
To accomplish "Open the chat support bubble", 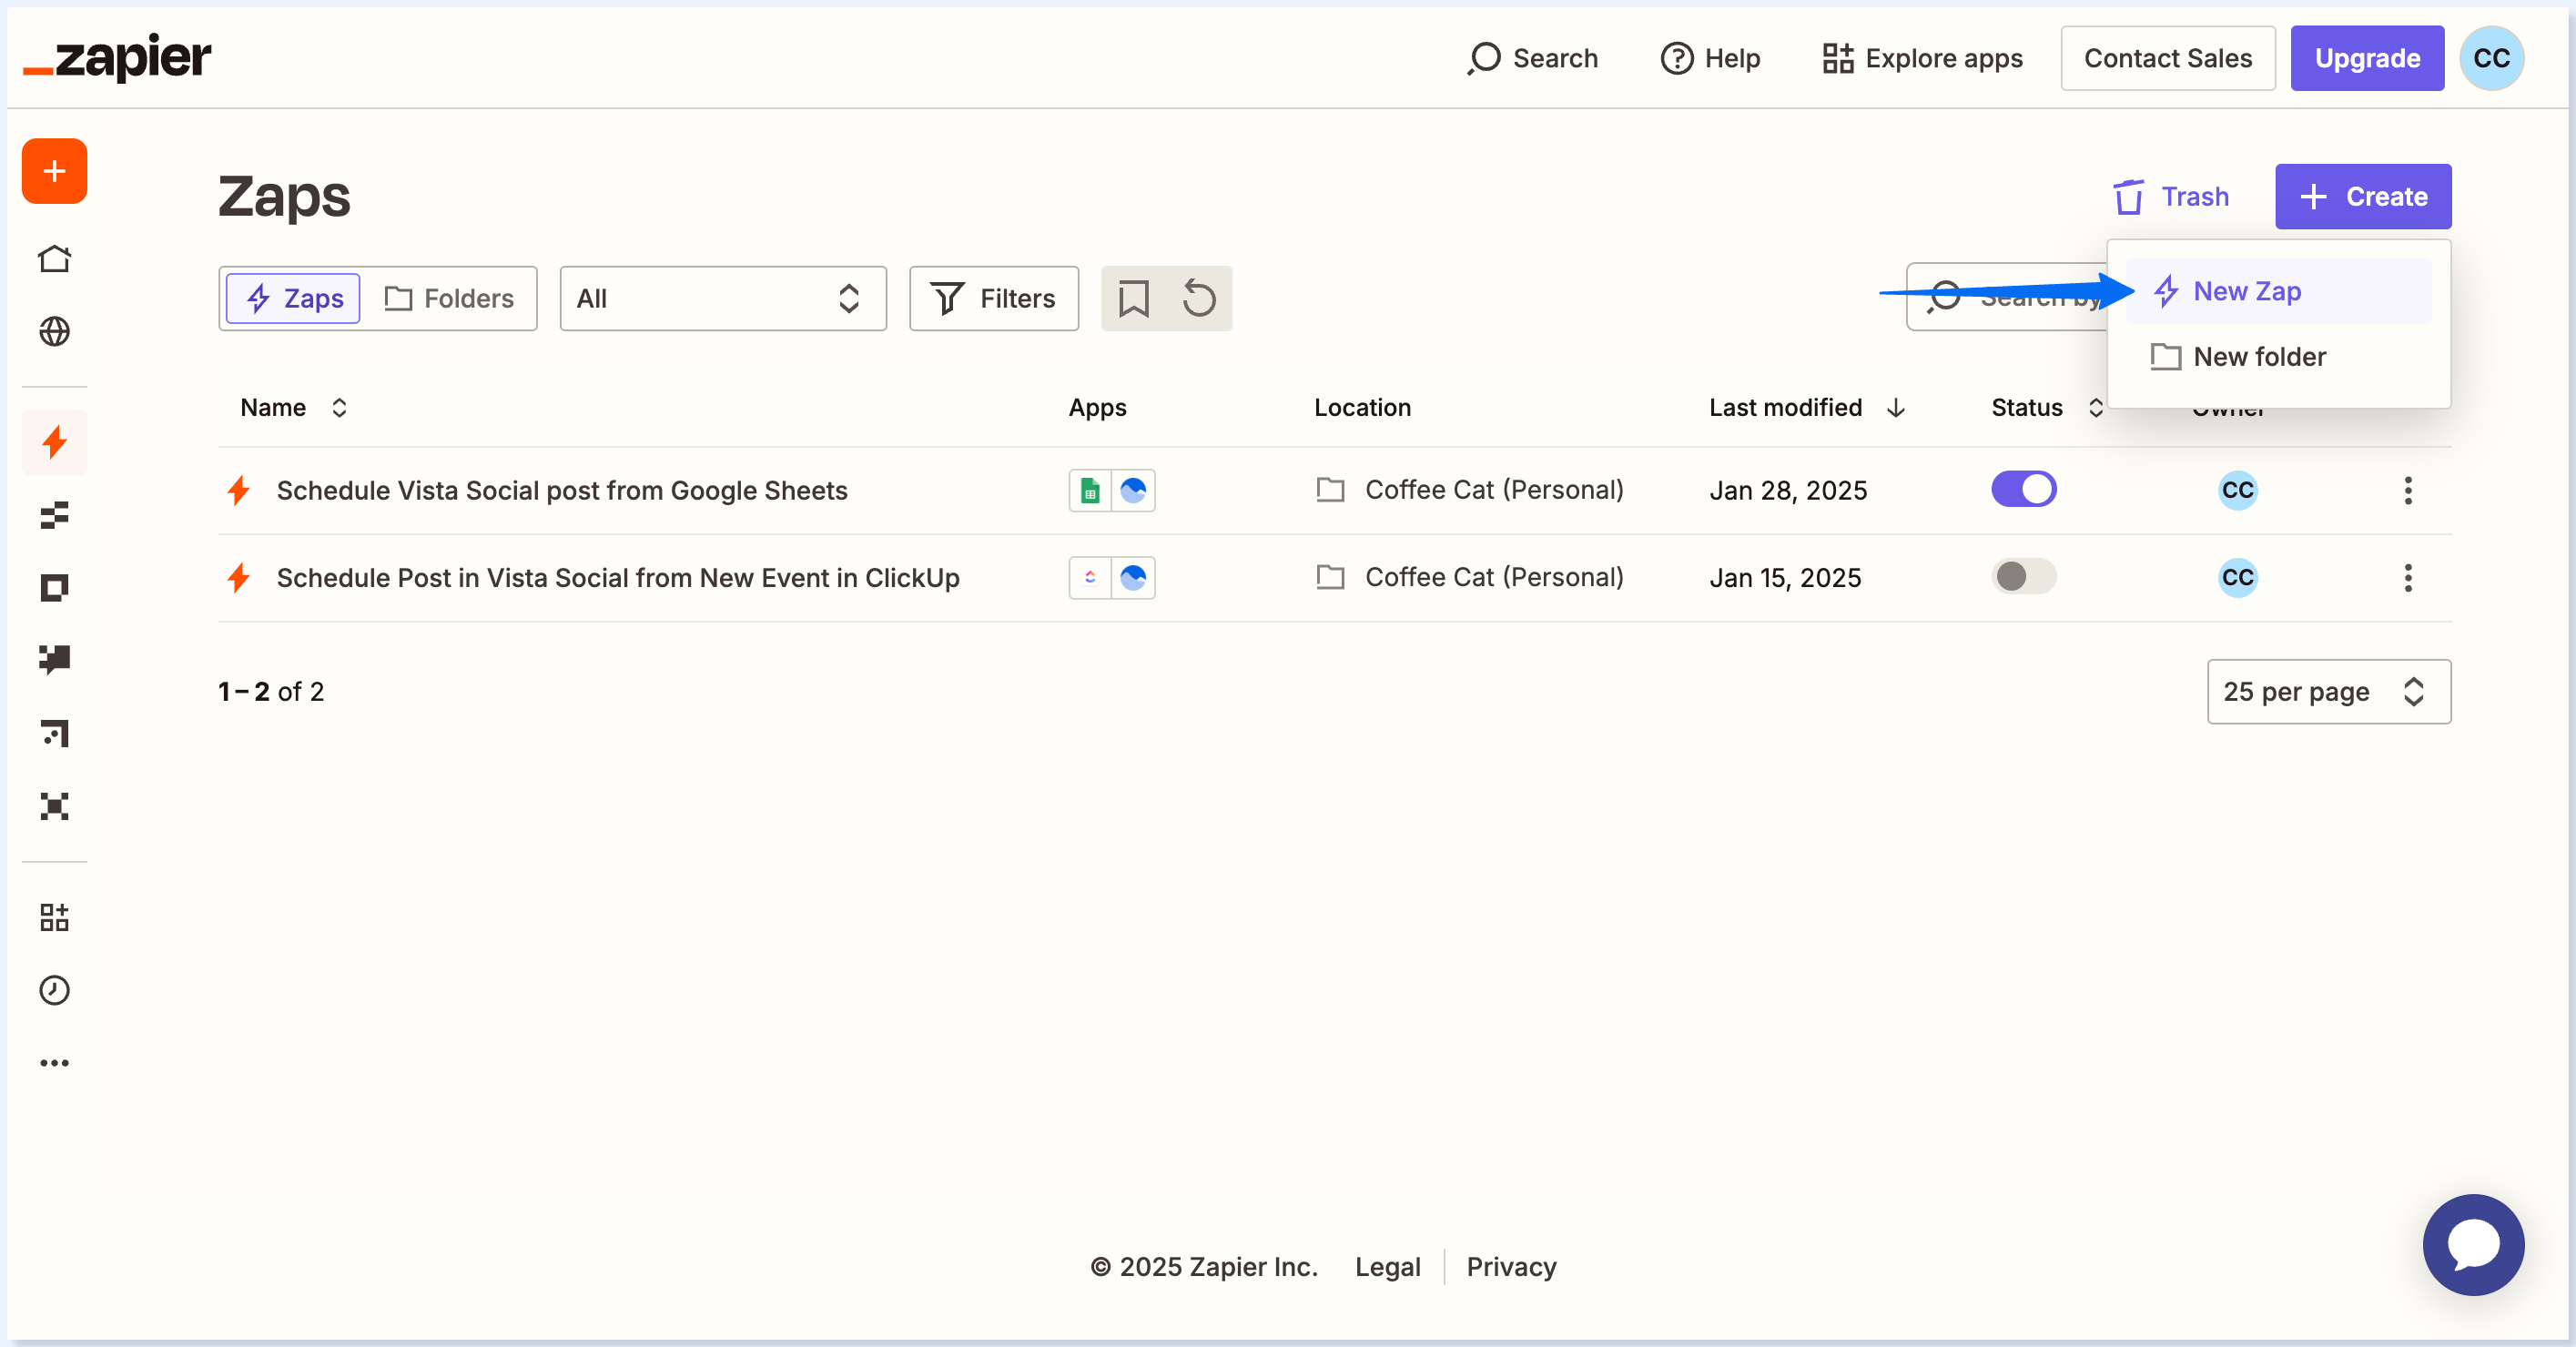I will click(x=2473, y=1245).
